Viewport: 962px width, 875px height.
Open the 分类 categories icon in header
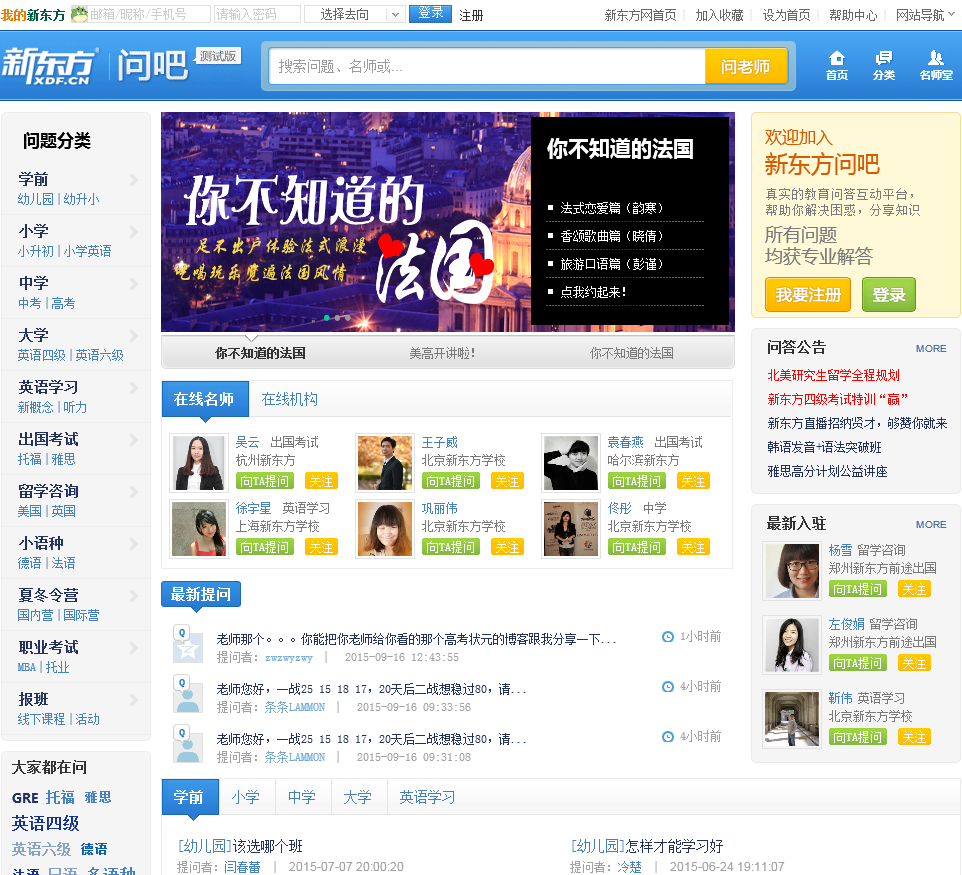coord(883,66)
